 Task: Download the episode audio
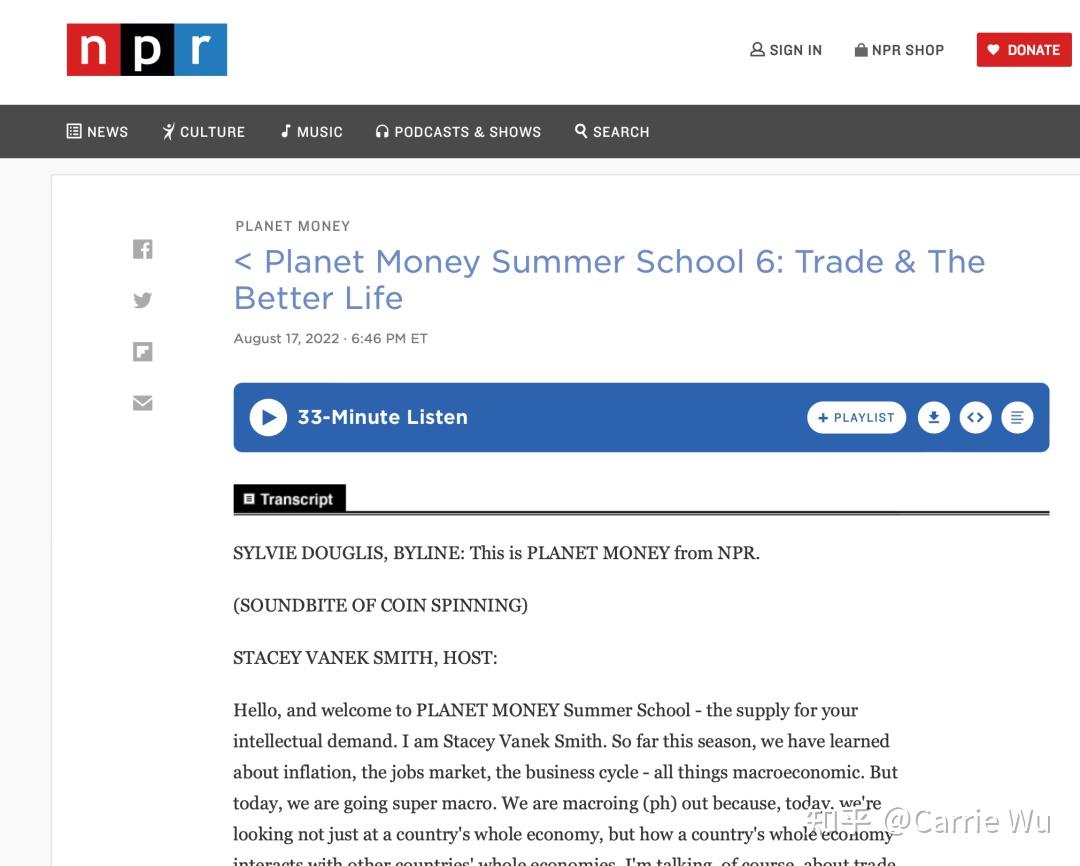coord(933,417)
